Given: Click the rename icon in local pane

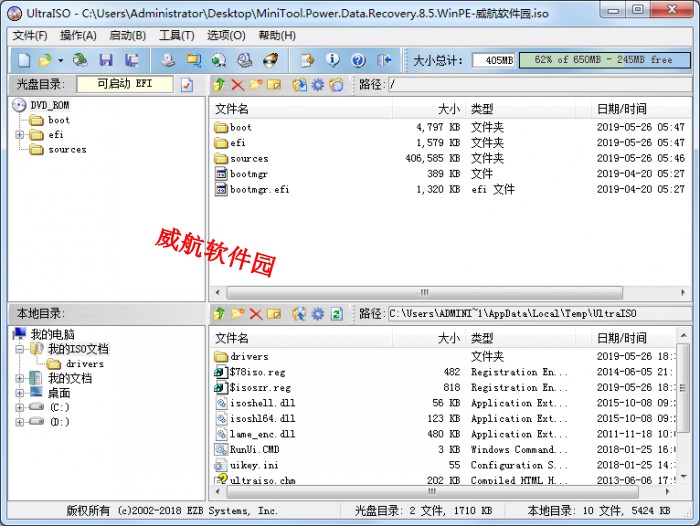Looking at the screenshot, I should (274, 314).
